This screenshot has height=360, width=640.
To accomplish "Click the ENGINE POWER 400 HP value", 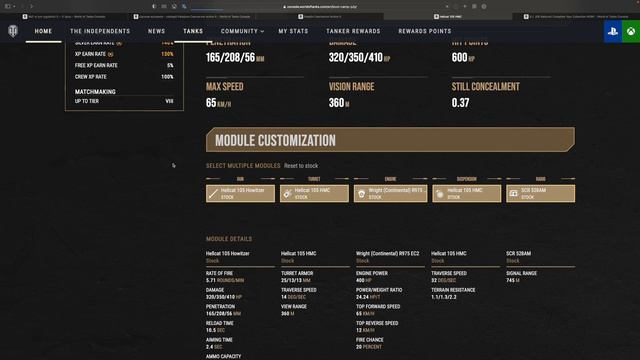I will pos(364,280).
